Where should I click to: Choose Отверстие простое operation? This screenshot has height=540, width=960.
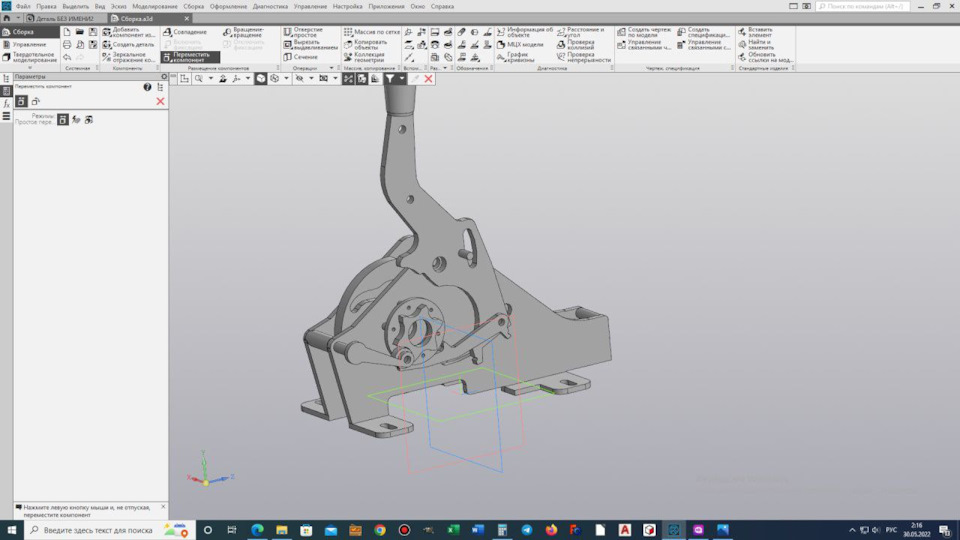click(304, 32)
